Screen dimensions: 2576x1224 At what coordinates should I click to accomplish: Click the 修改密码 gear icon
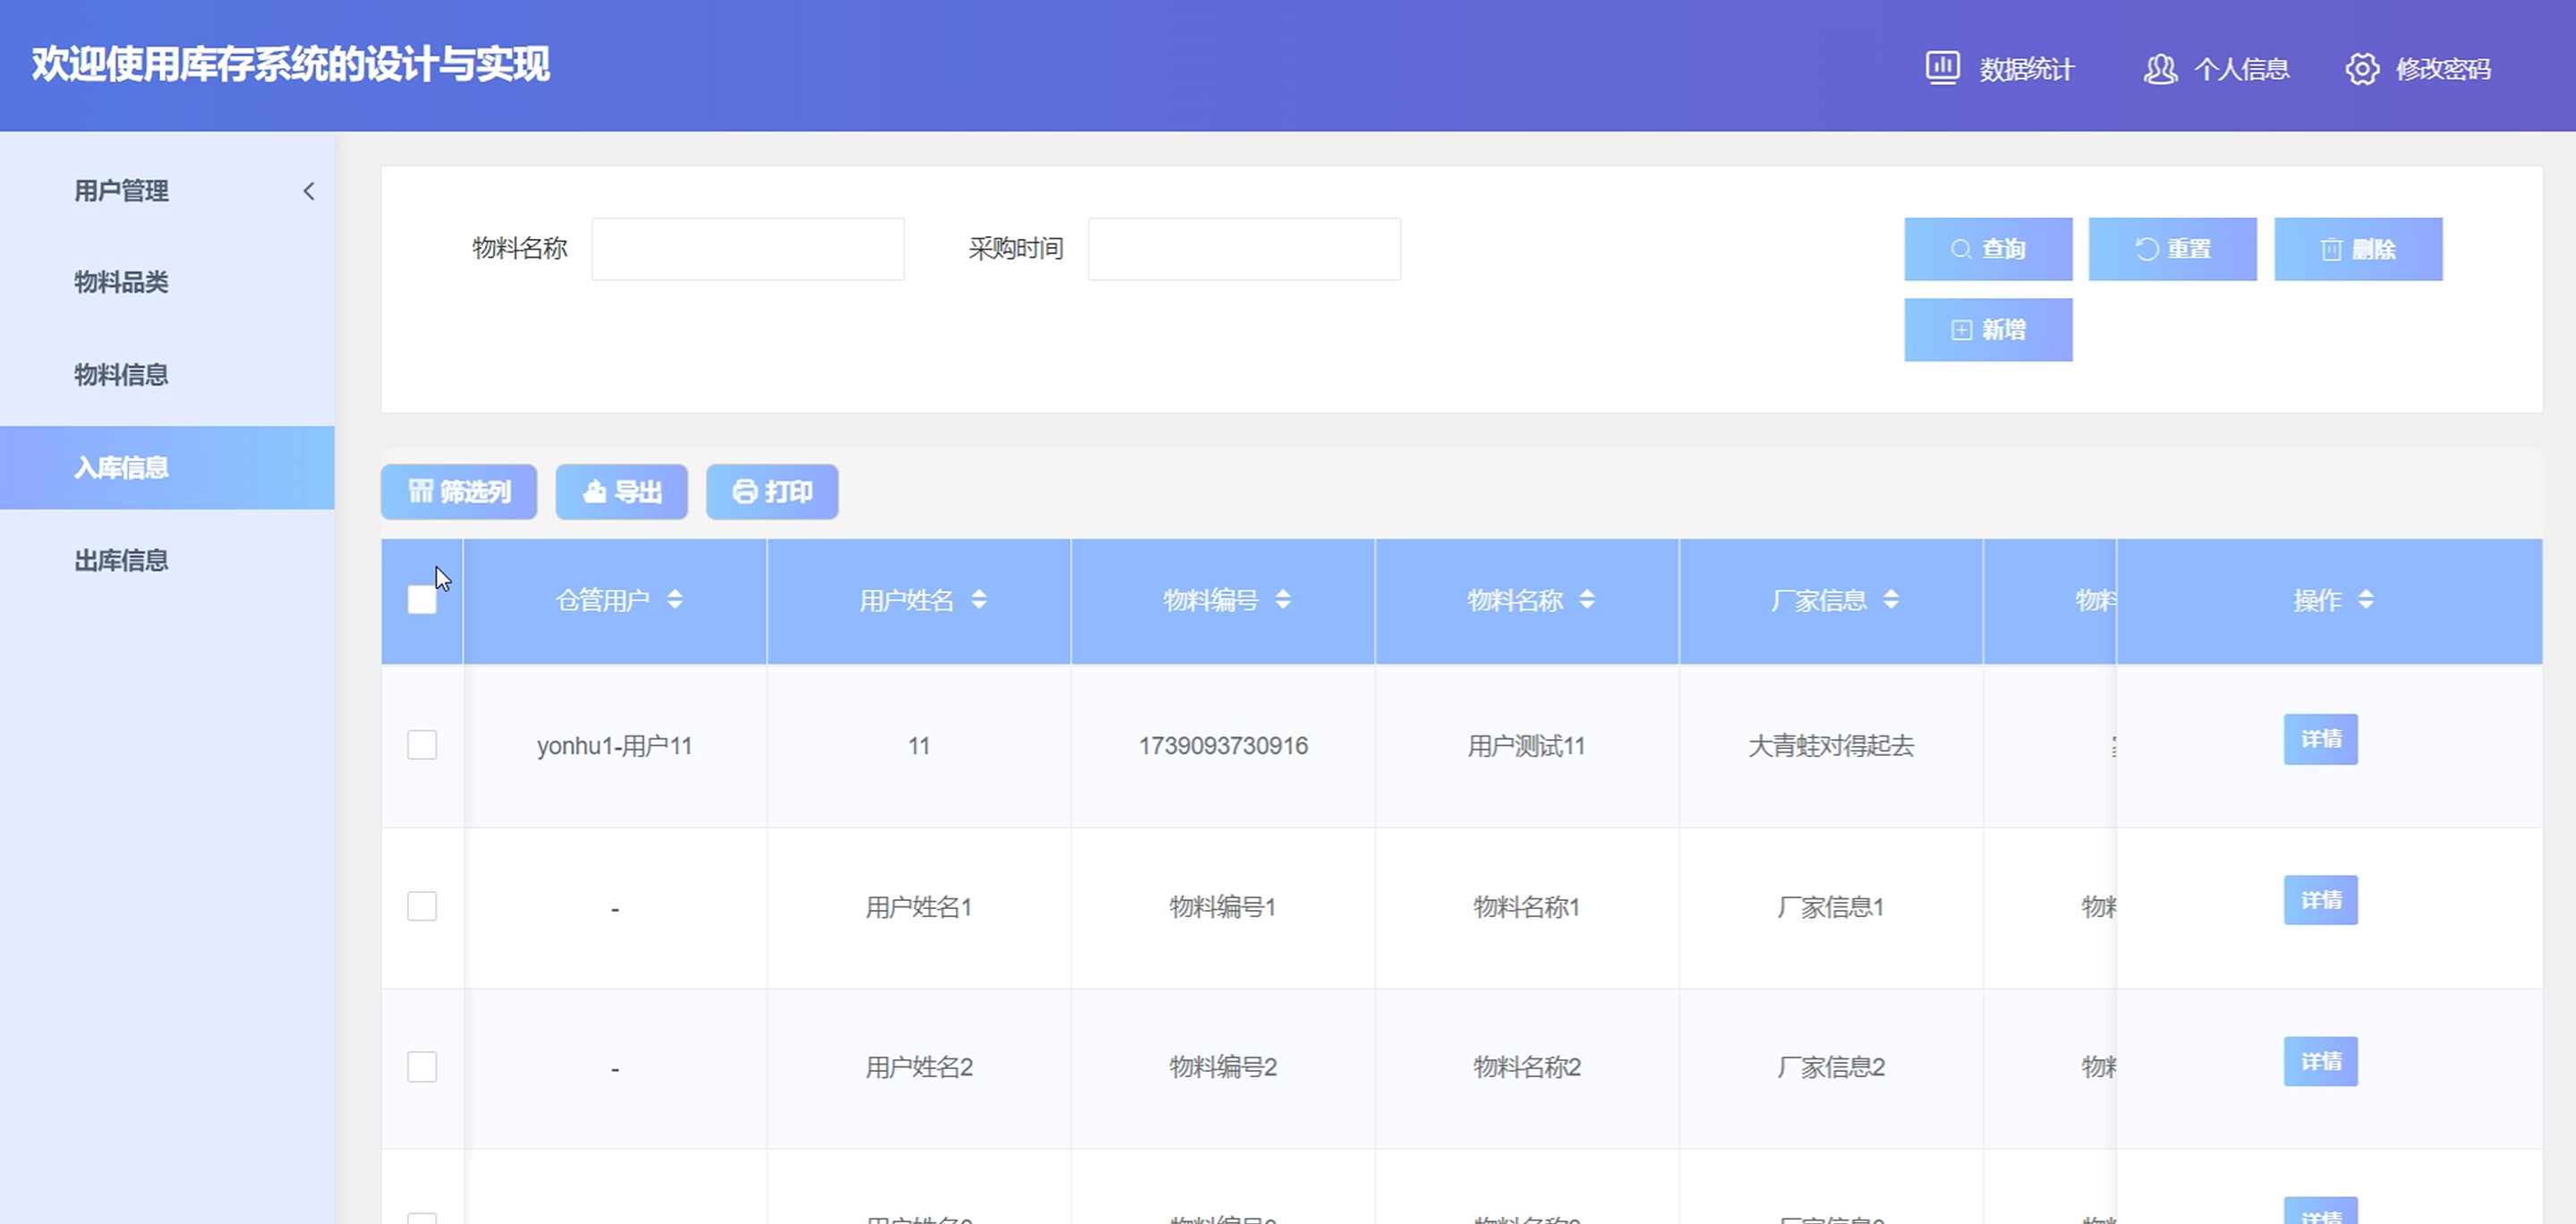(2362, 69)
